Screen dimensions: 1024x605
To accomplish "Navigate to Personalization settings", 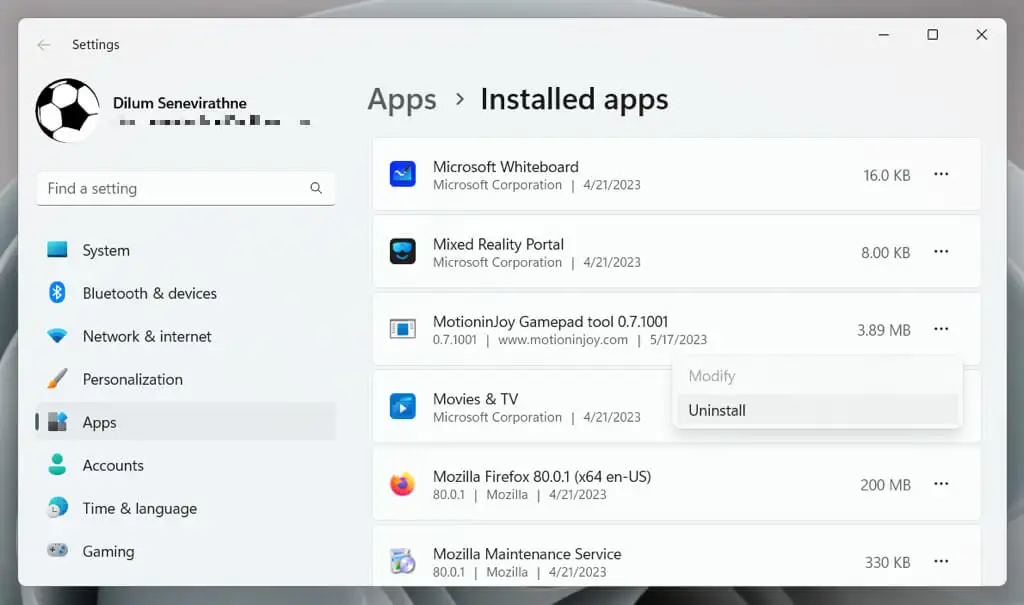I will pyautogui.click(x=132, y=379).
